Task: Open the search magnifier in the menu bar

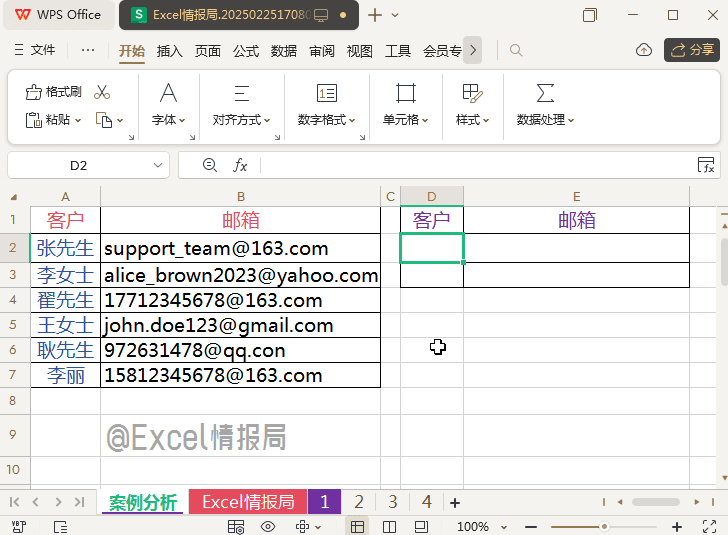Action: pos(516,50)
